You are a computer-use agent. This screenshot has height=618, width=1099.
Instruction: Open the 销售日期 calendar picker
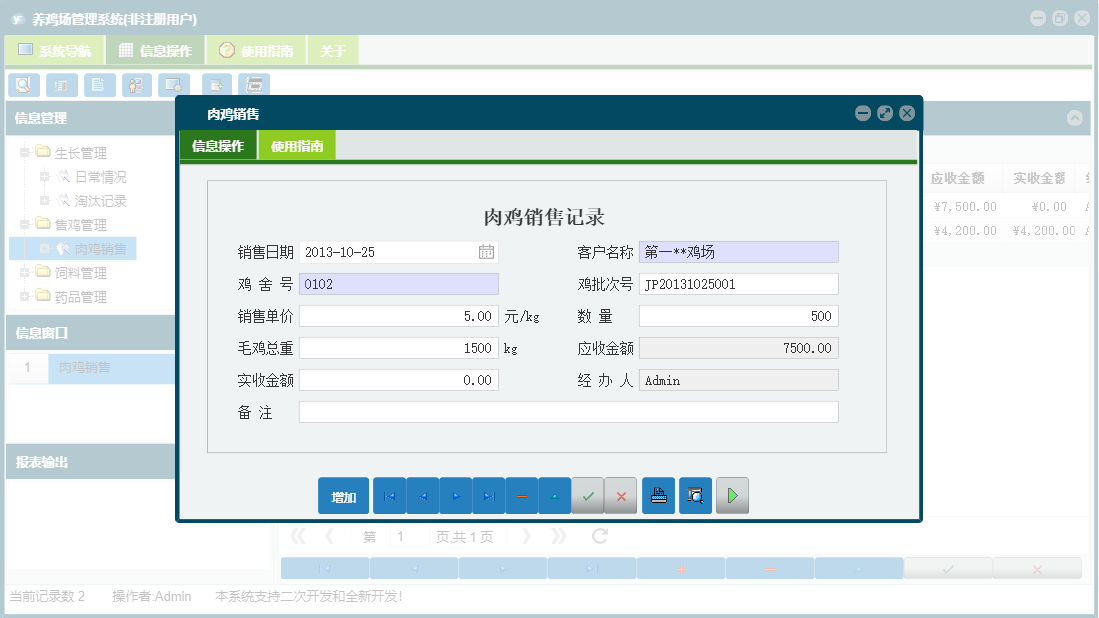click(x=486, y=252)
